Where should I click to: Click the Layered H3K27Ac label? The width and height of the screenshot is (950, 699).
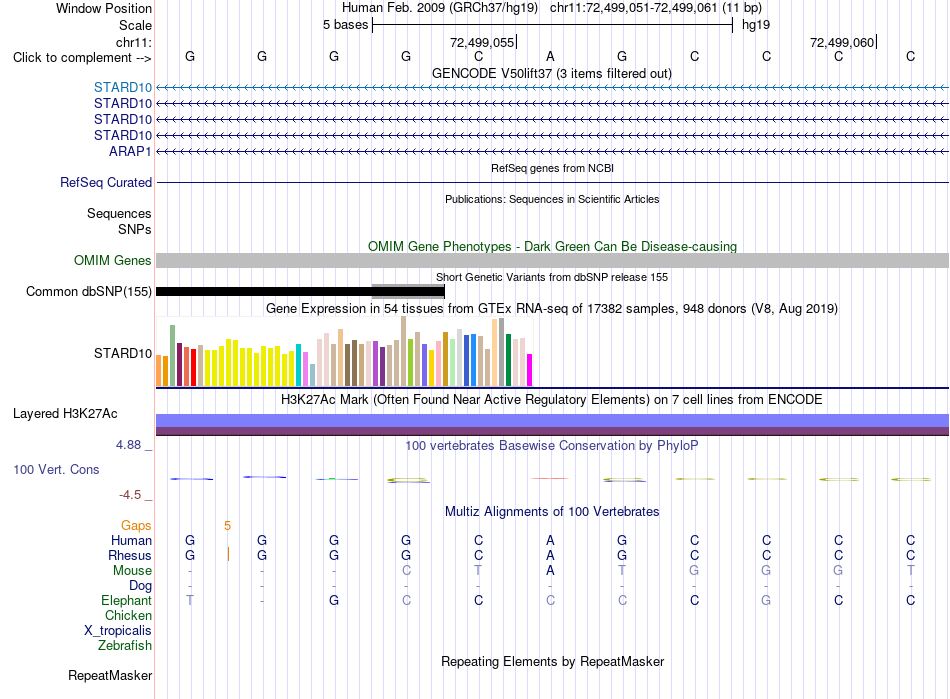click(x=65, y=414)
